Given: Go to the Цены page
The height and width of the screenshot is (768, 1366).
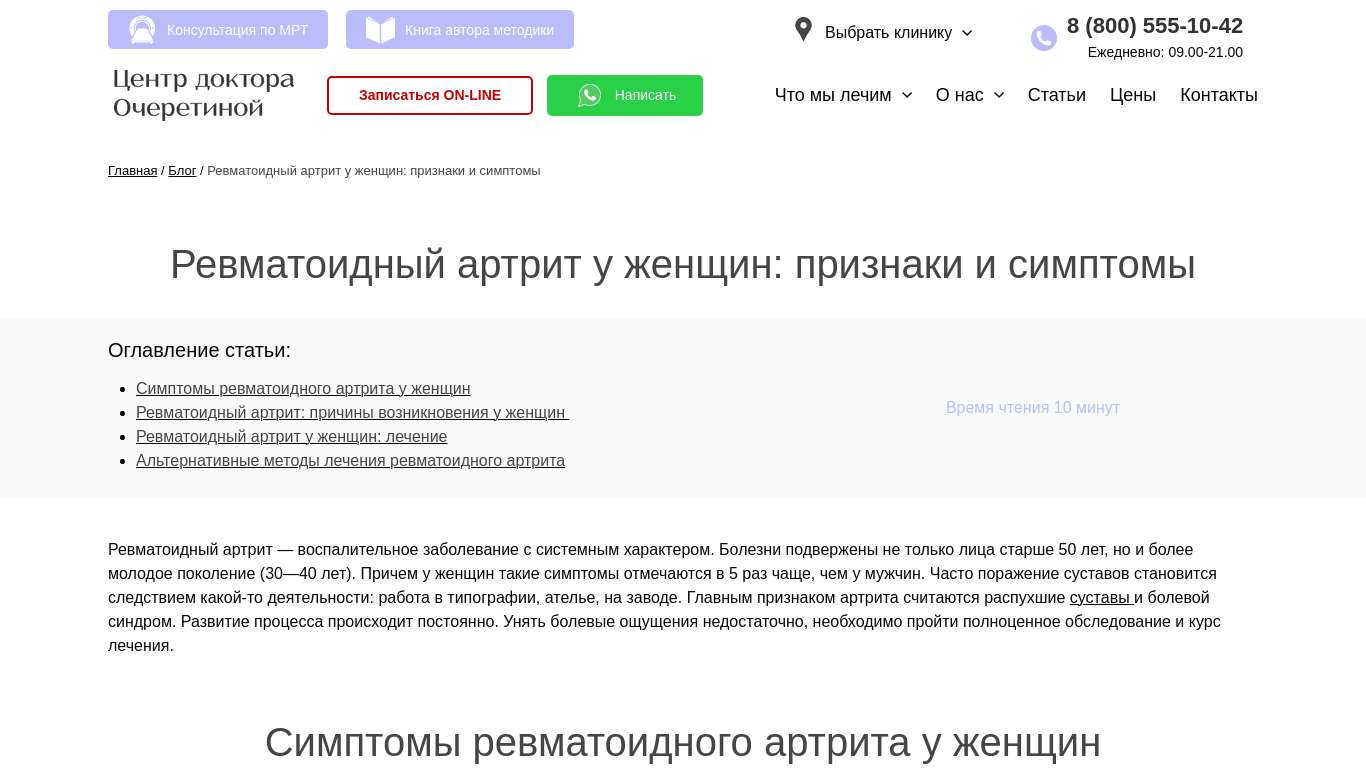Looking at the screenshot, I should point(1132,95).
